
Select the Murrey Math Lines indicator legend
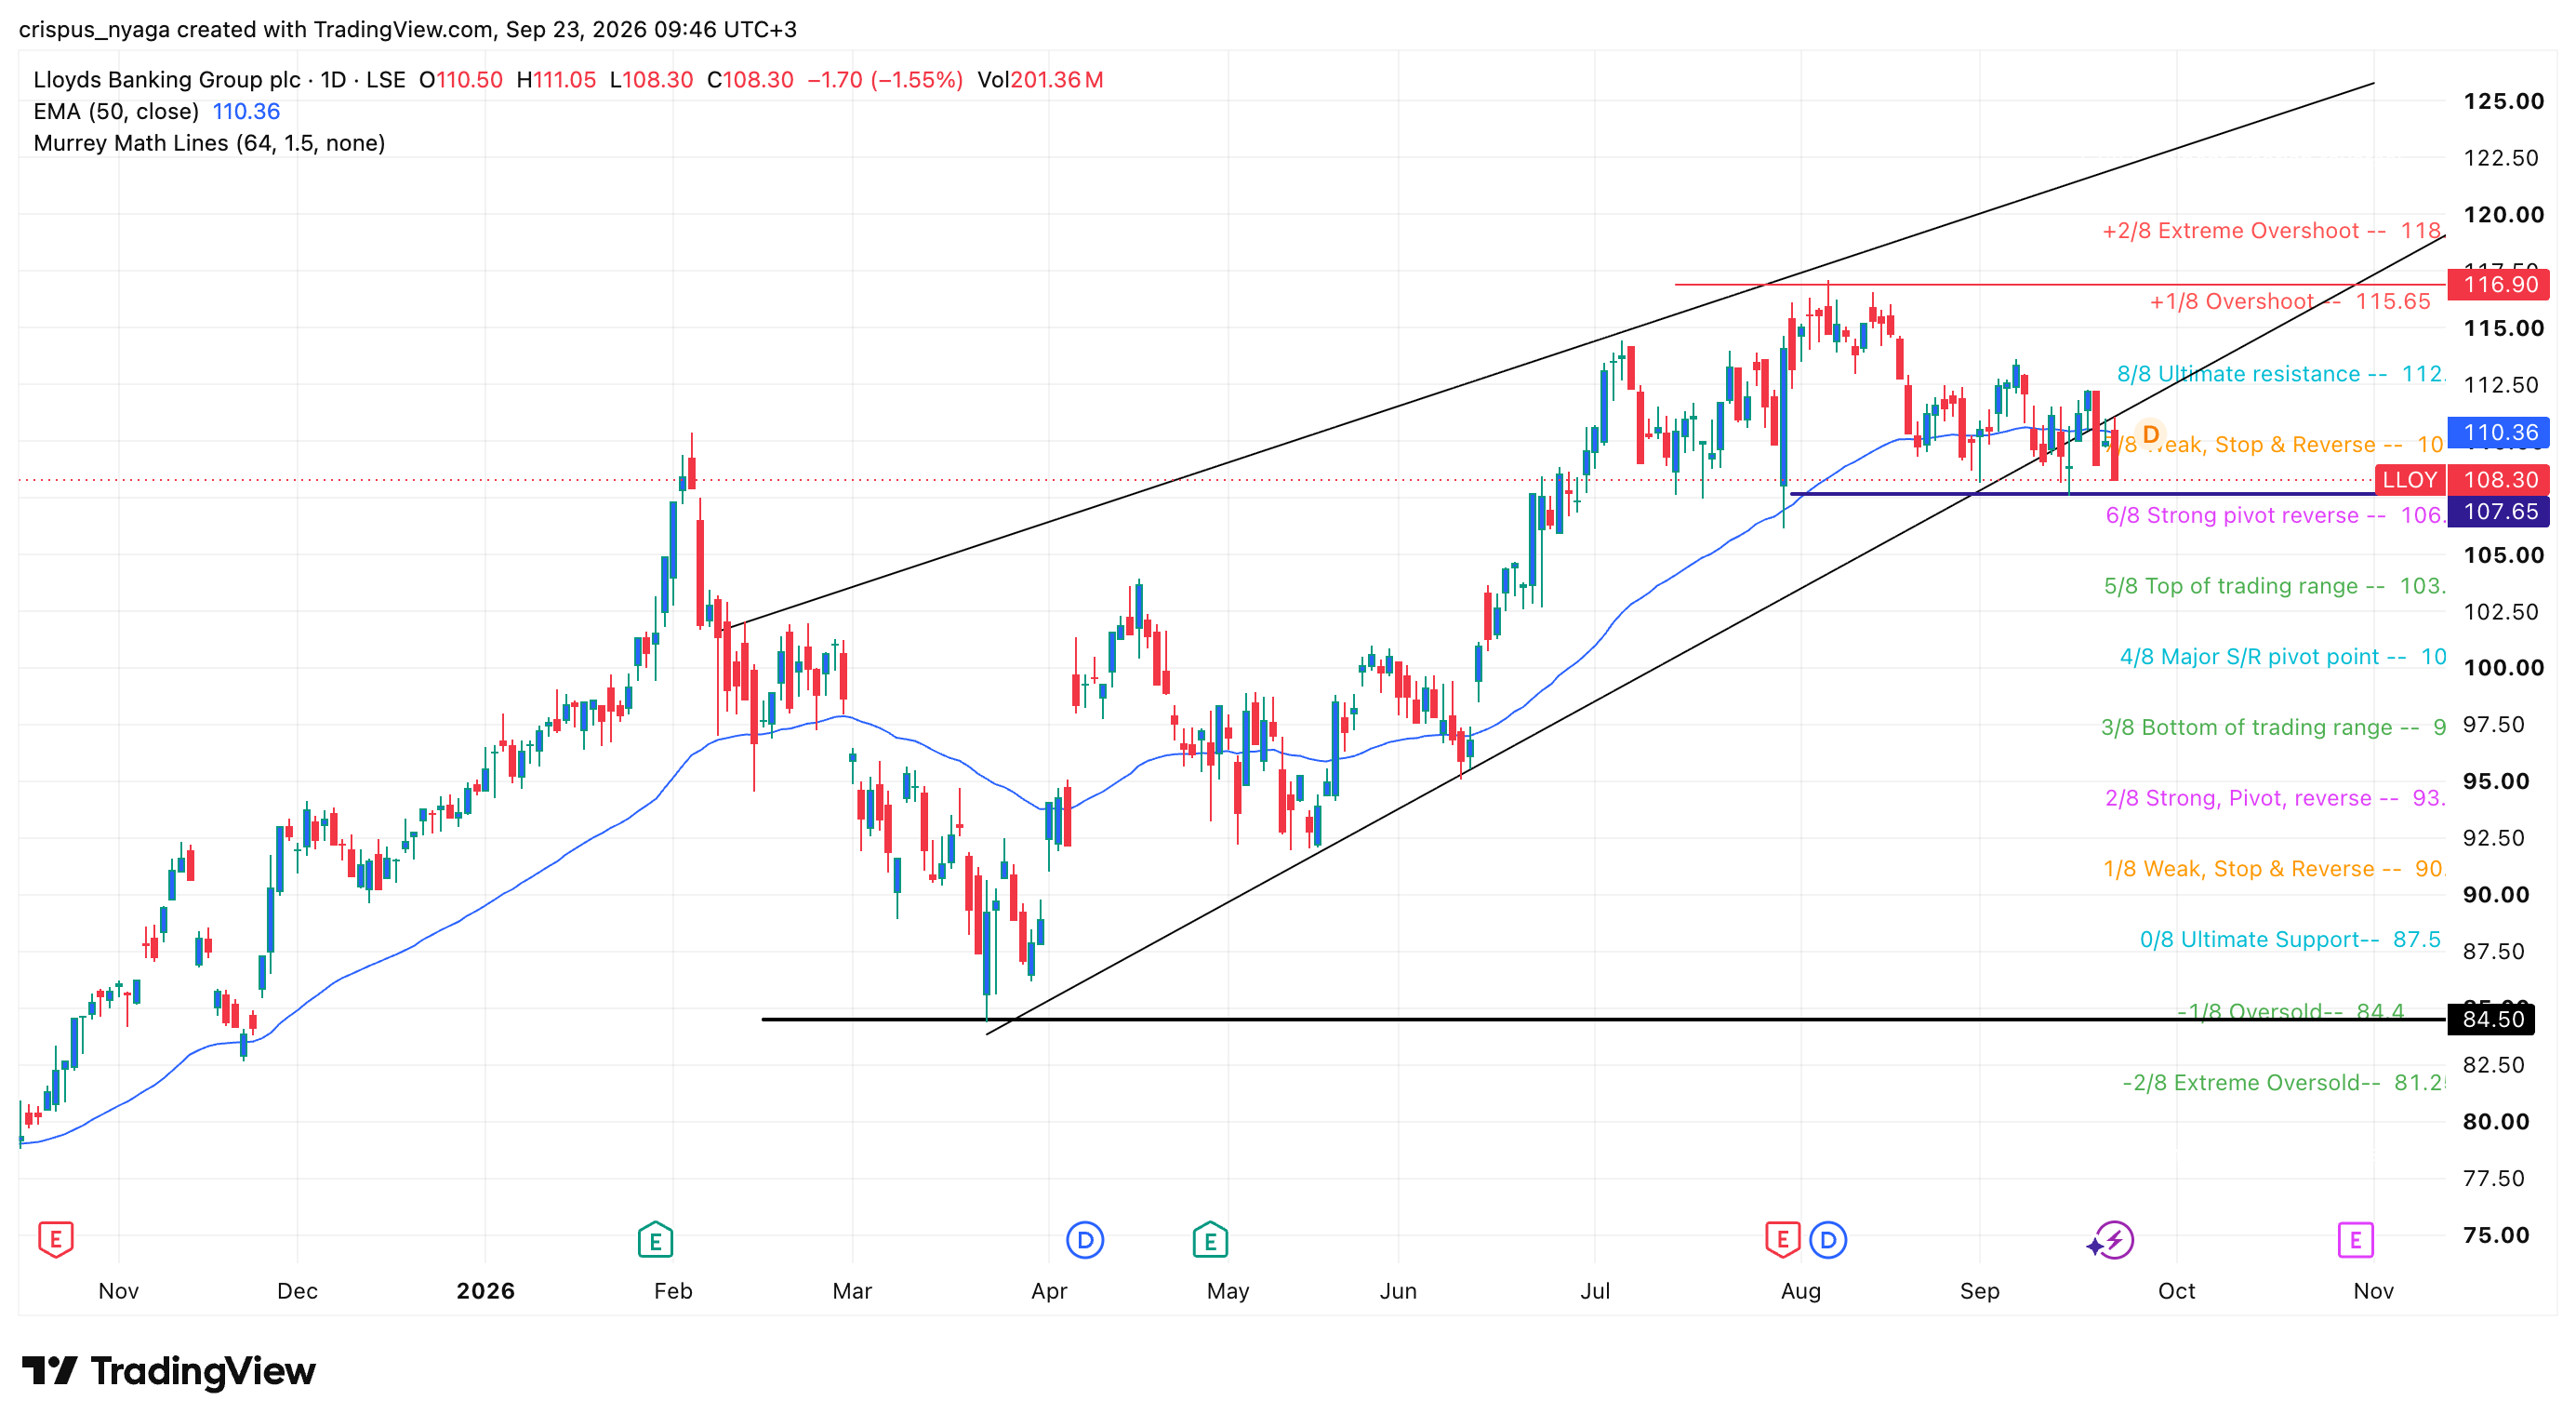[x=209, y=143]
